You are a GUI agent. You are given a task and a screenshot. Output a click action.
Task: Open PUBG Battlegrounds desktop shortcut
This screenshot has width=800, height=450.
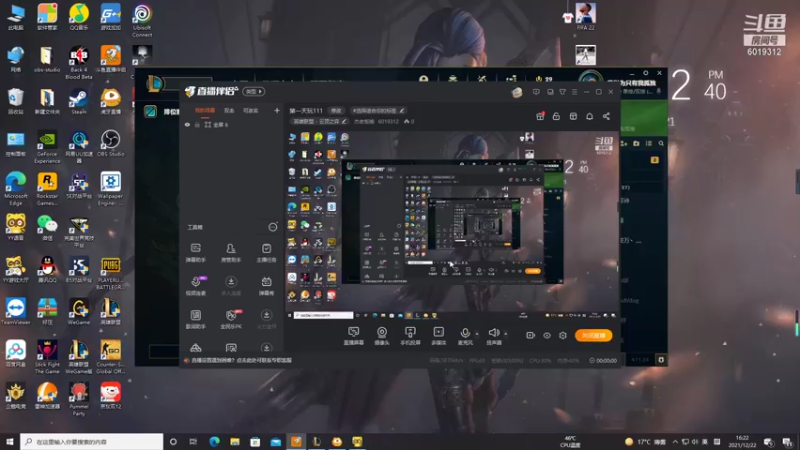110,273
